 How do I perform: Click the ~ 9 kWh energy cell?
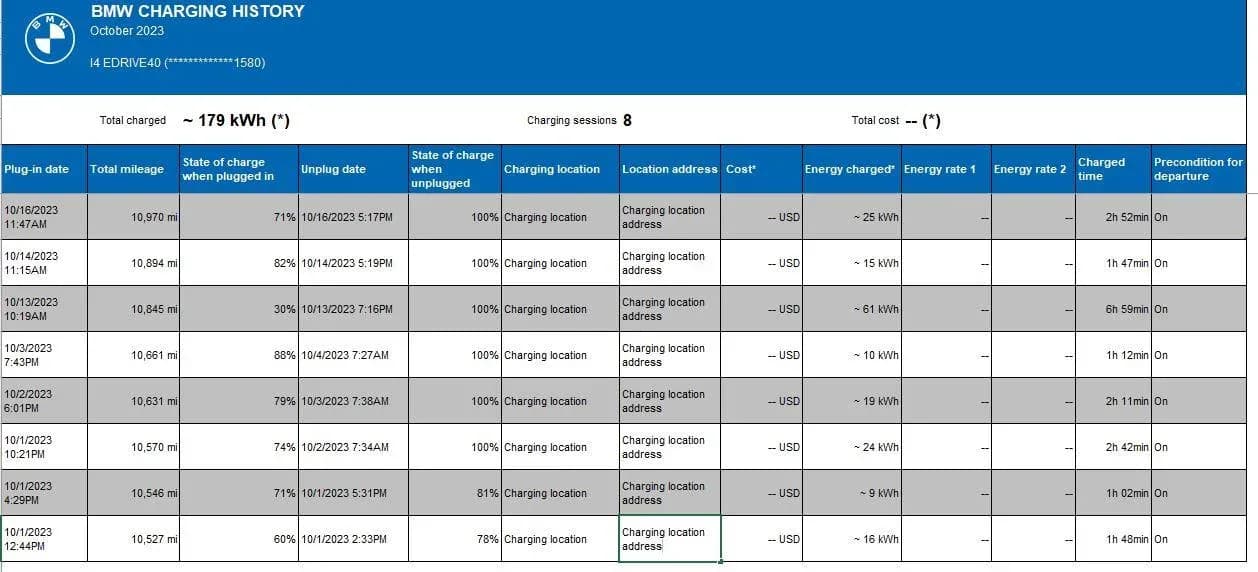(852, 493)
